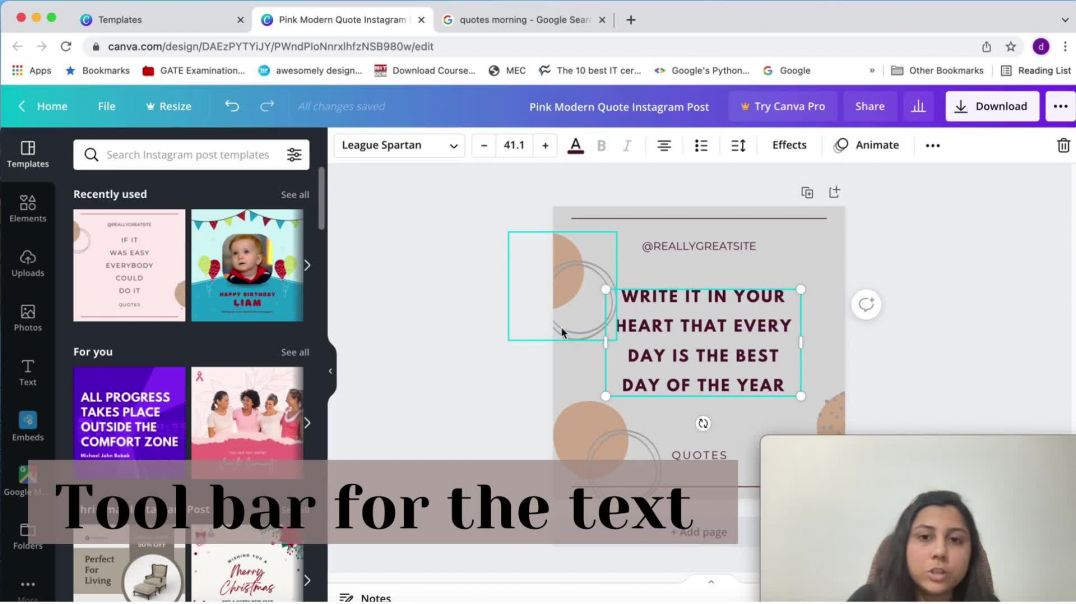Open a new browser tab
Image resolution: width=1076 pixels, height=604 pixels.
(x=631, y=20)
